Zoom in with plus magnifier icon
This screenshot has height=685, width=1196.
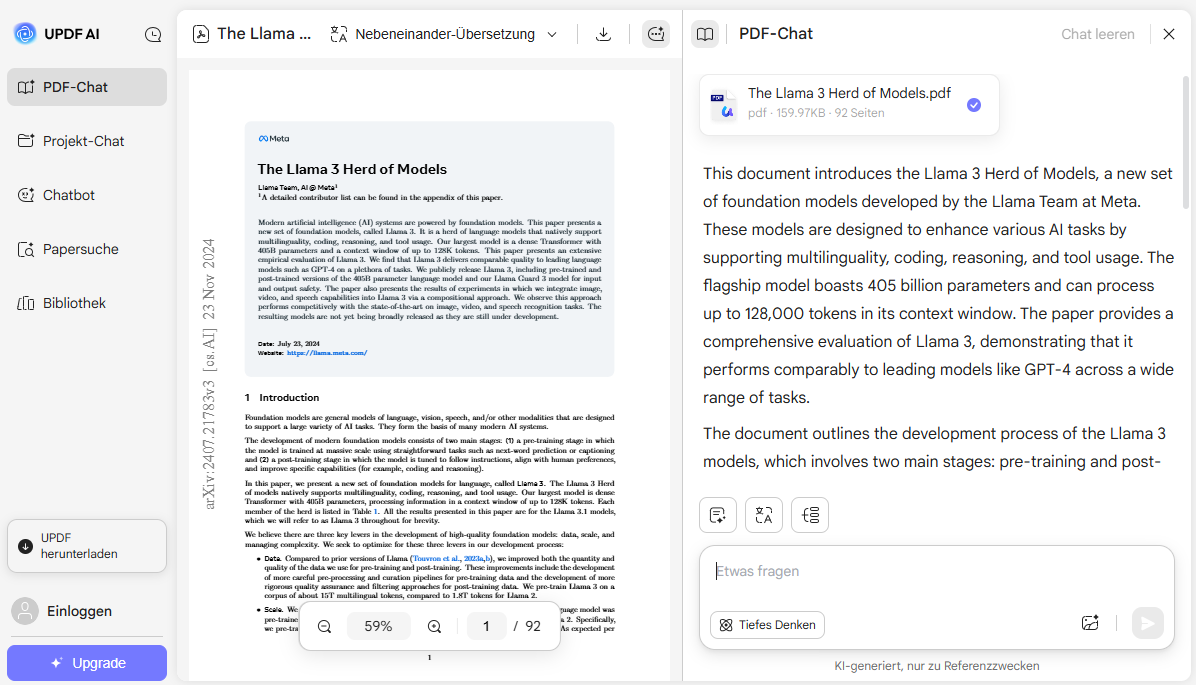[434, 626]
